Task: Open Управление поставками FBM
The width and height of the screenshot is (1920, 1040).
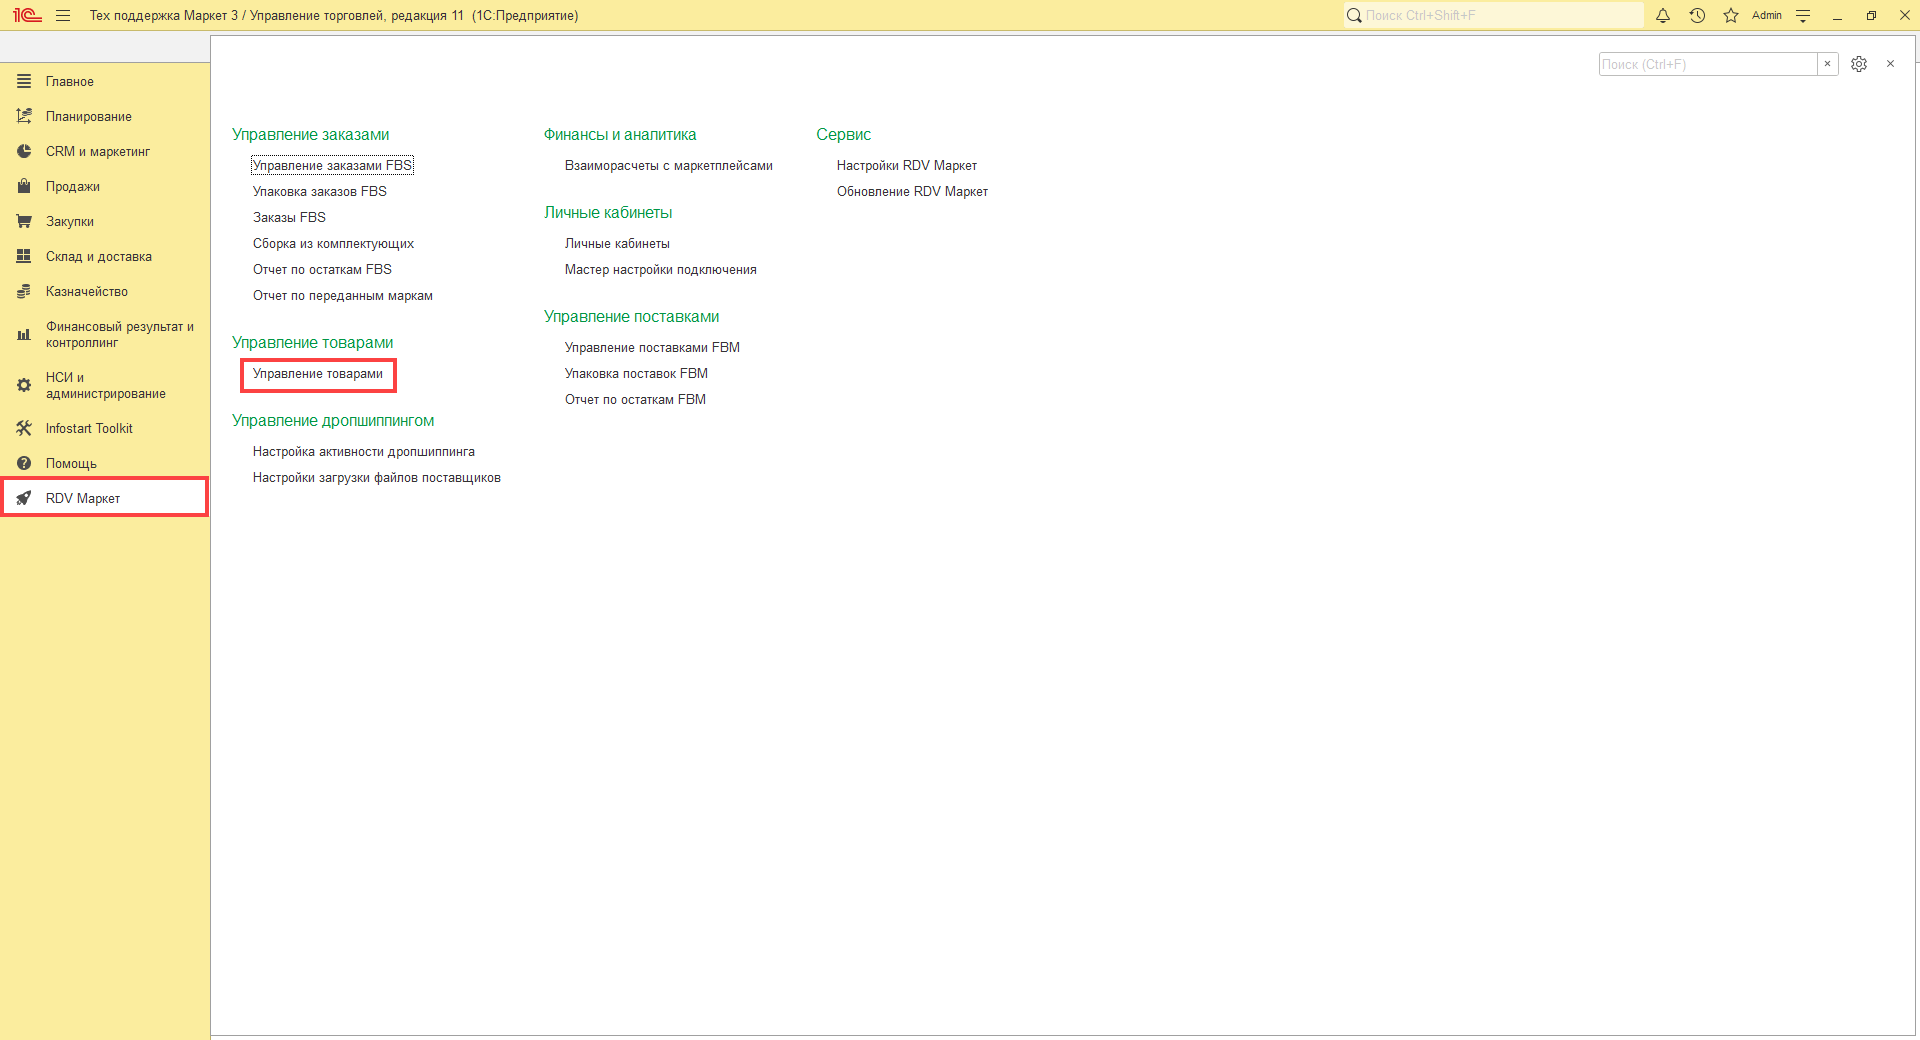Action: [652, 347]
